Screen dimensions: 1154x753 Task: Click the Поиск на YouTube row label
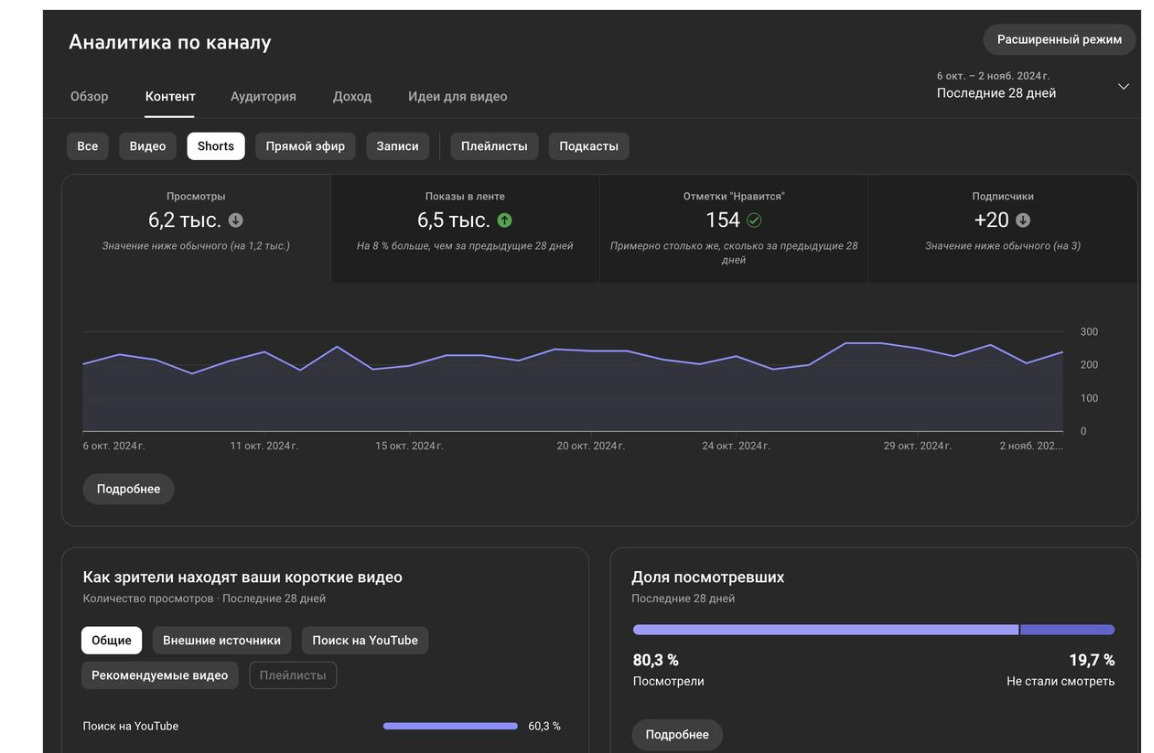click(130, 727)
